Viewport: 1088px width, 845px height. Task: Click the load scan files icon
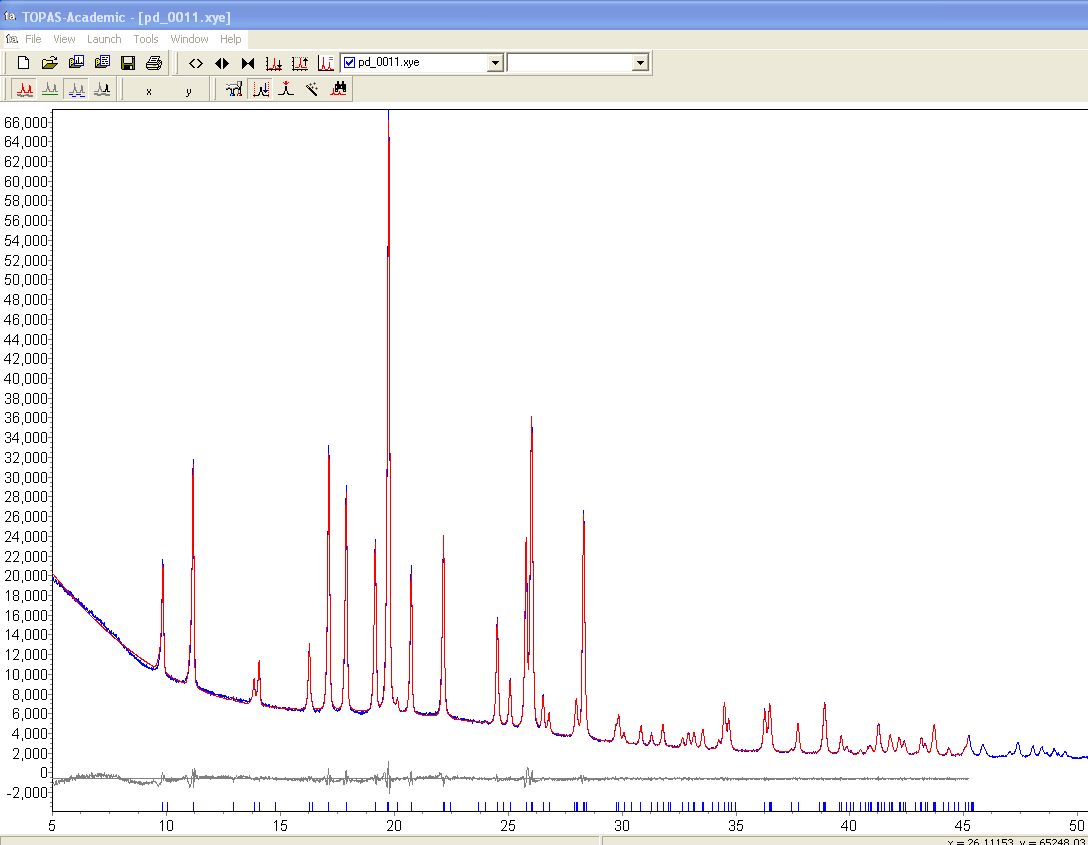click(76, 63)
